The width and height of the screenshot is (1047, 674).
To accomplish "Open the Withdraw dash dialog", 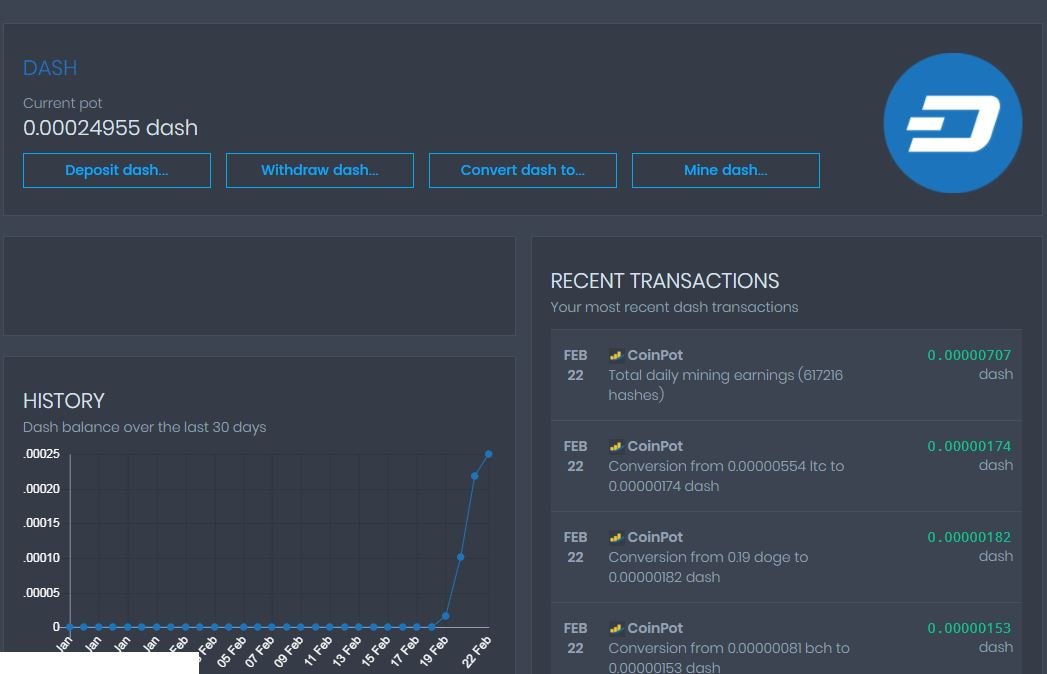I will (320, 170).
